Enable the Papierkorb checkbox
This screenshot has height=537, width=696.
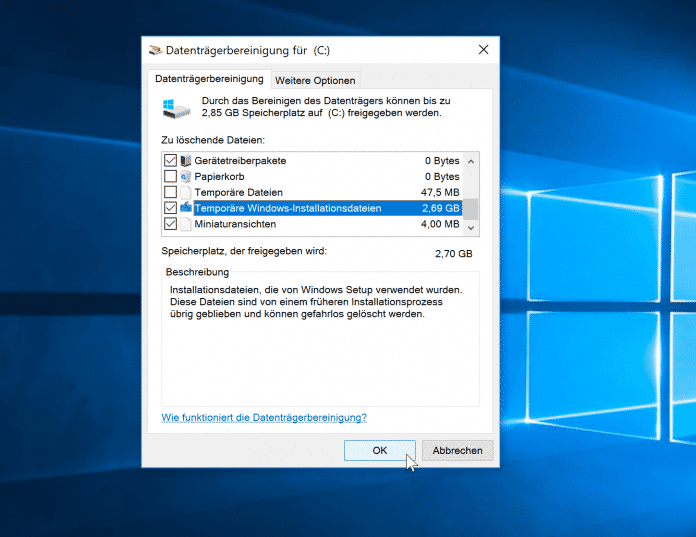(170, 176)
